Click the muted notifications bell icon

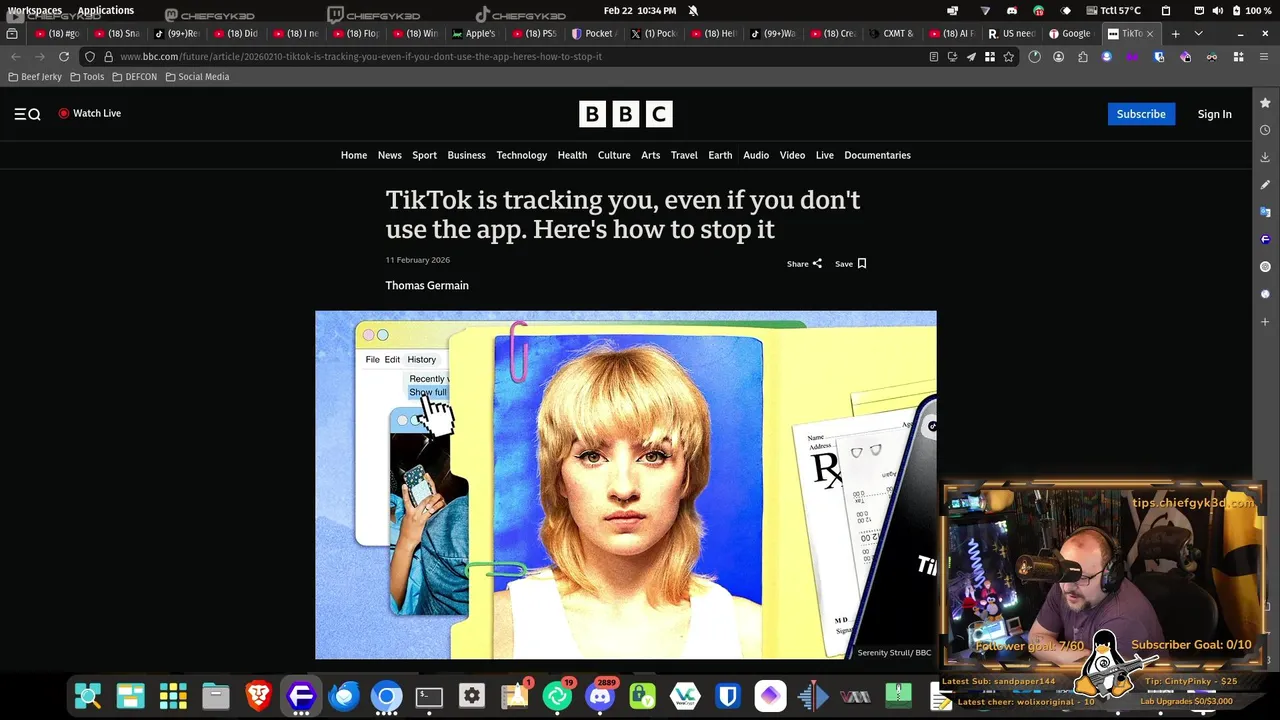(x=693, y=10)
